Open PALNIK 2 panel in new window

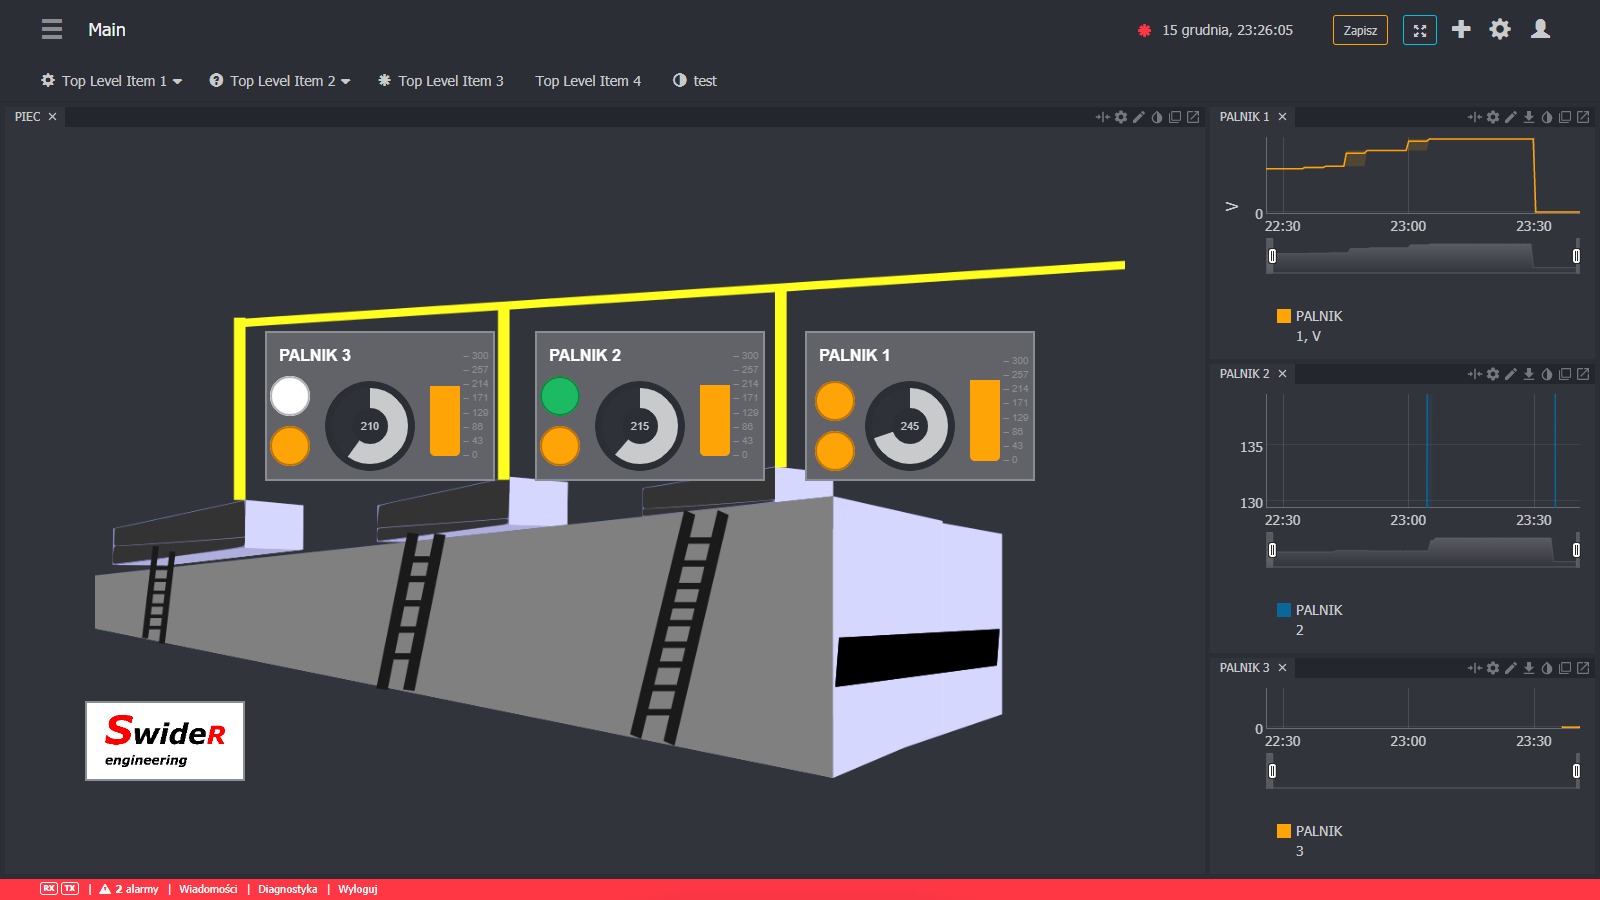tap(1583, 374)
